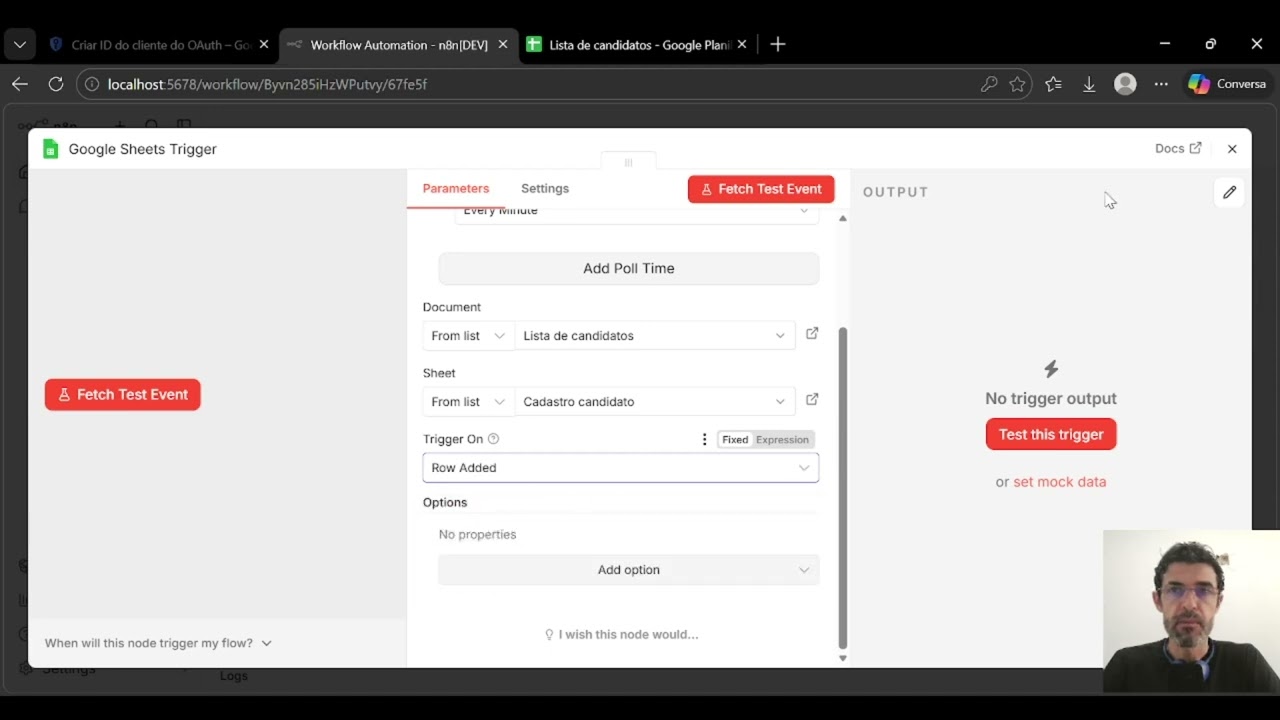
Task: Click the Google Sheets node icon in header
Action: point(50,149)
